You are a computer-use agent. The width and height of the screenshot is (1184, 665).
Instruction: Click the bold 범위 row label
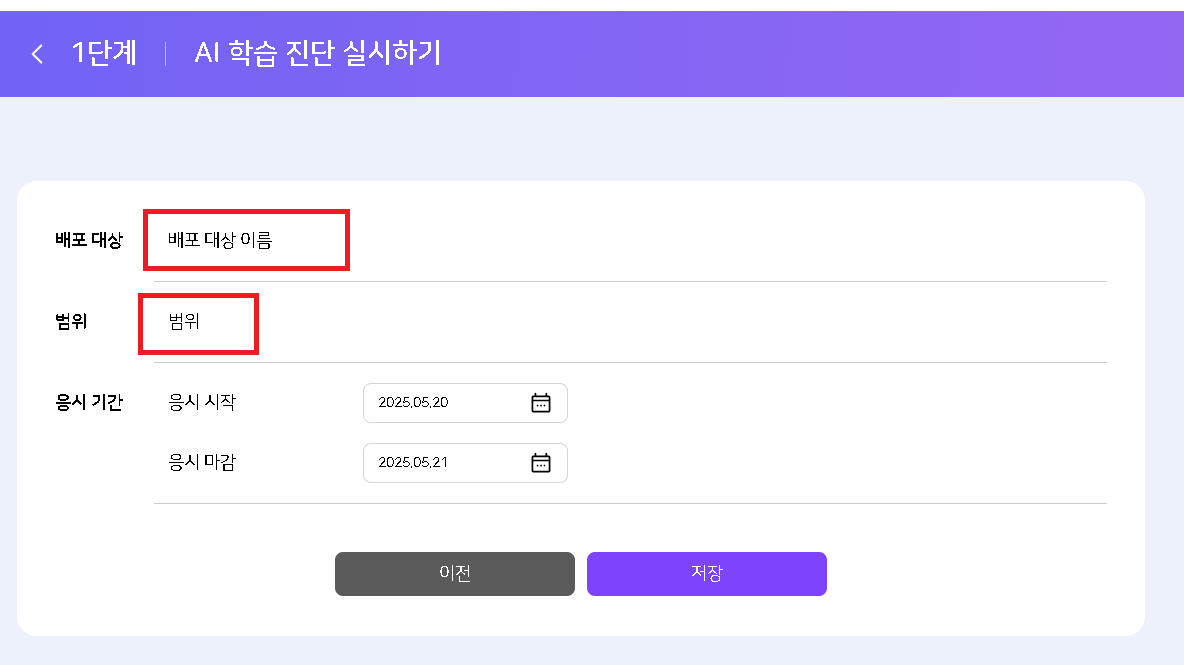click(x=71, y=322)
